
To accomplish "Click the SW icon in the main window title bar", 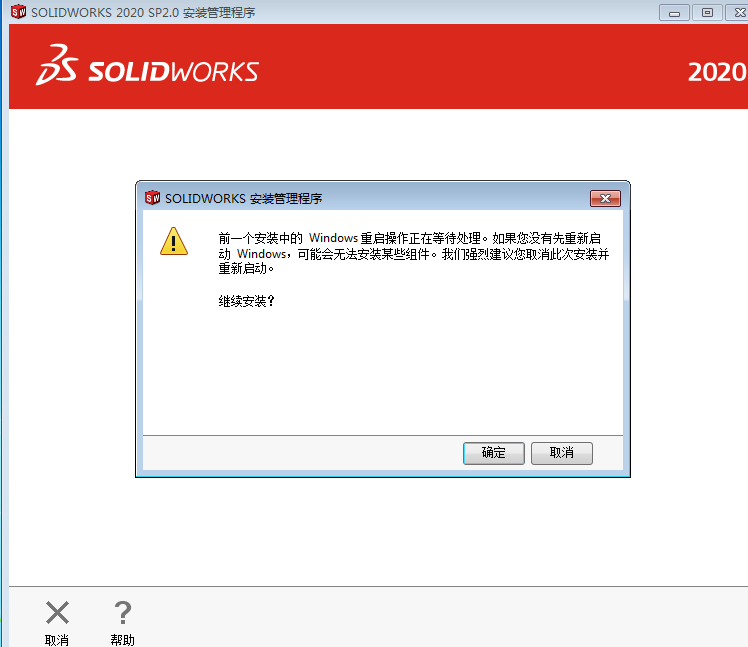I will pyautogui.click(x=18, y=11).
